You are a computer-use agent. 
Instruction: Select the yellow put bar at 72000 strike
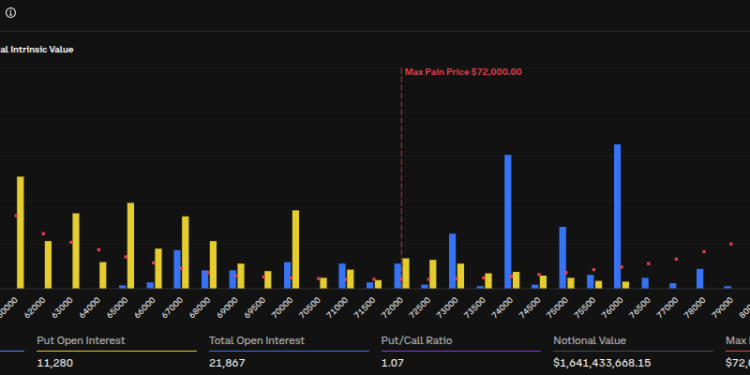click(406, 273)
